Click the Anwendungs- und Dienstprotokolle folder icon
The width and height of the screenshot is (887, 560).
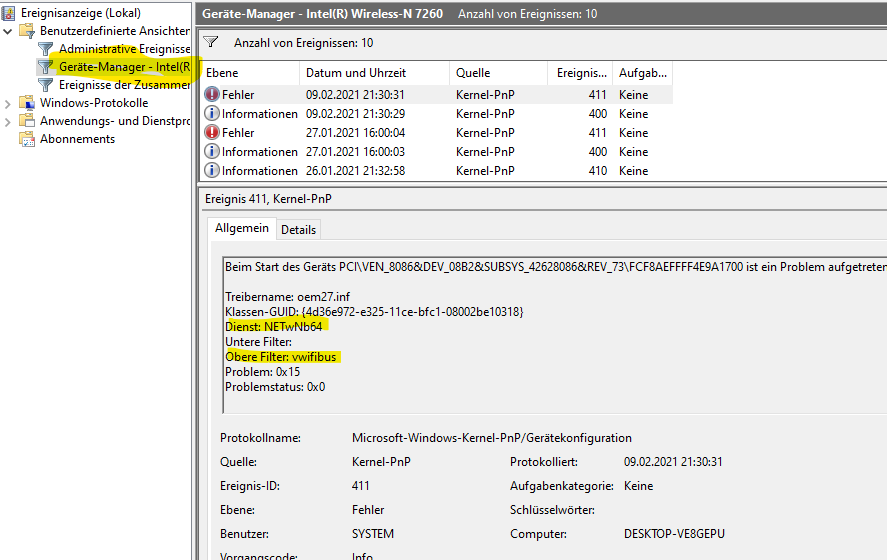tap(27, 121)
